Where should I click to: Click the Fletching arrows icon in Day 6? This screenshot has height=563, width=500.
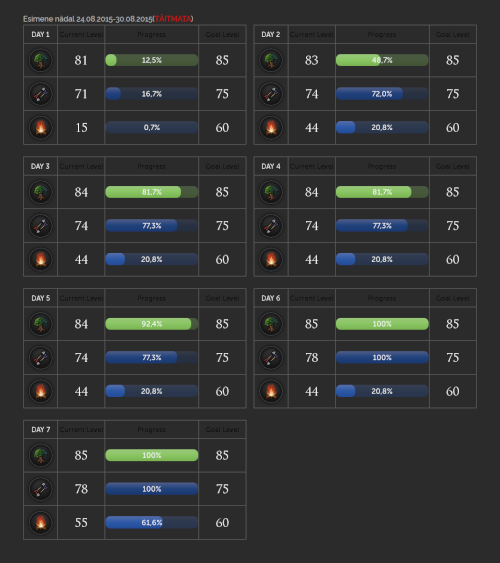pos(271,358)
